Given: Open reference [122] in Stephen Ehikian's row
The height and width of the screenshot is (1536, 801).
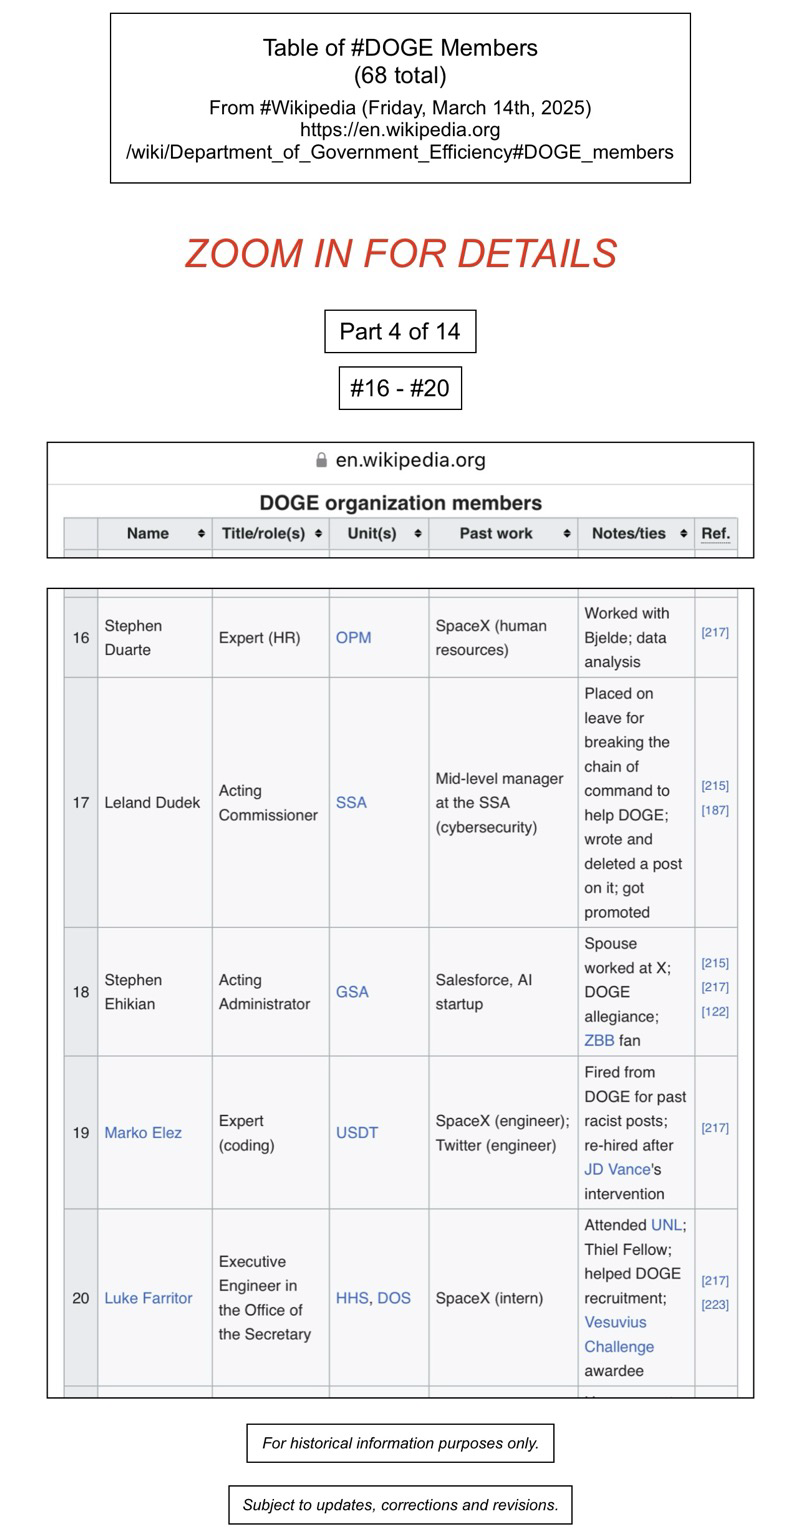Looking at the screenshot, I should (x=715, y=1011).
